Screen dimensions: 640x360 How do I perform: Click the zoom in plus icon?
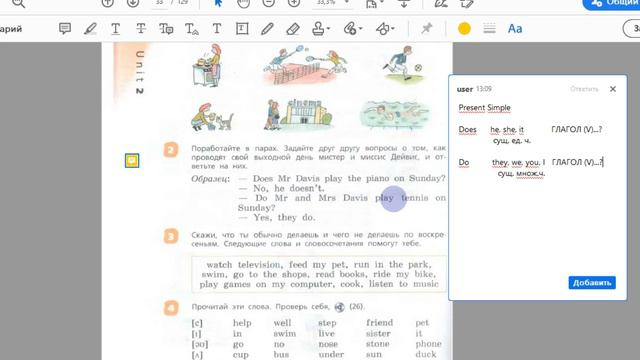click(x=294, y=3)
